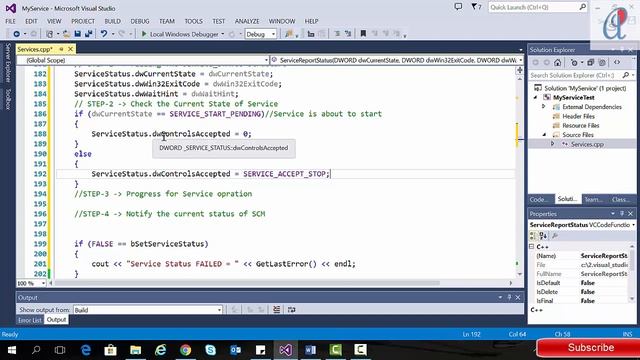640x360 pixels.
Task: Pin the Services.cpp tab
Action: (61, 49)
